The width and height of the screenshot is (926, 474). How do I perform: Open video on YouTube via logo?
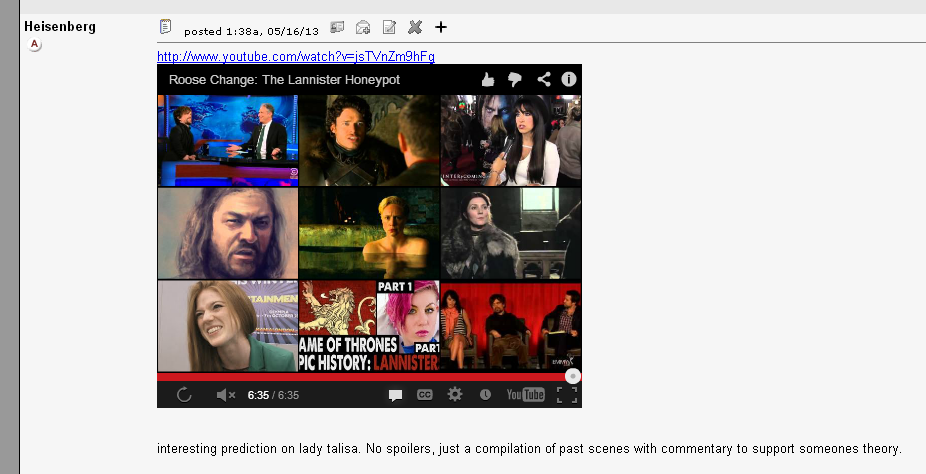(x=526, y=395)
